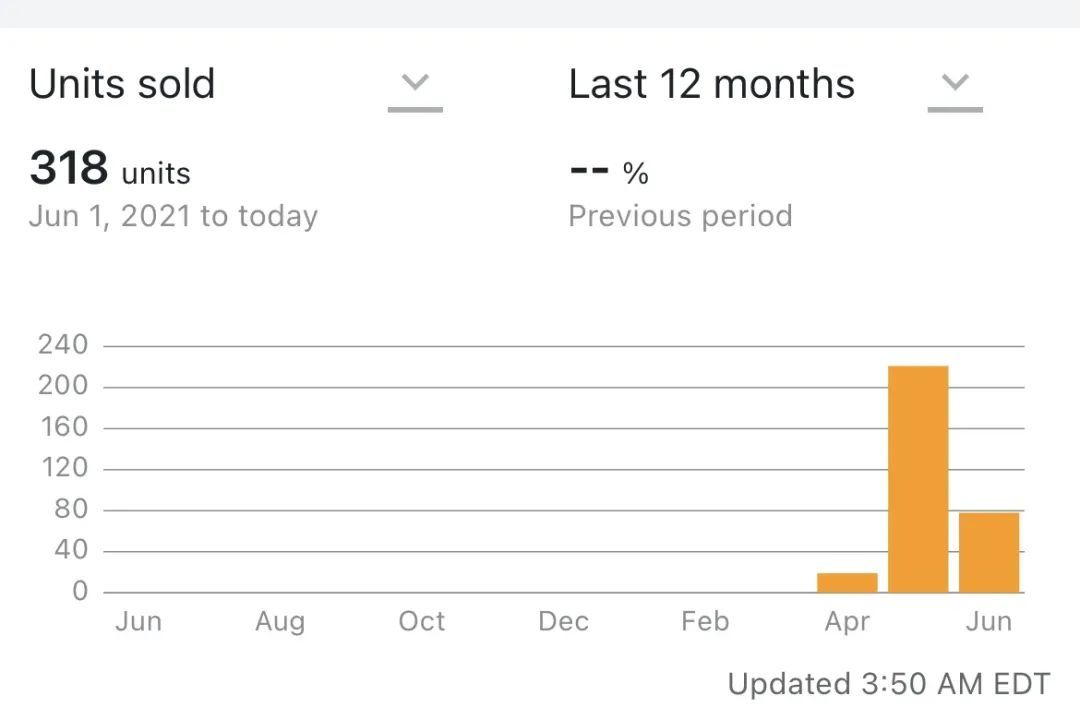This screenshot has width=1080, height=720.
Task: Click the Apr label on x-axis
Action: [x=847, y=622]
